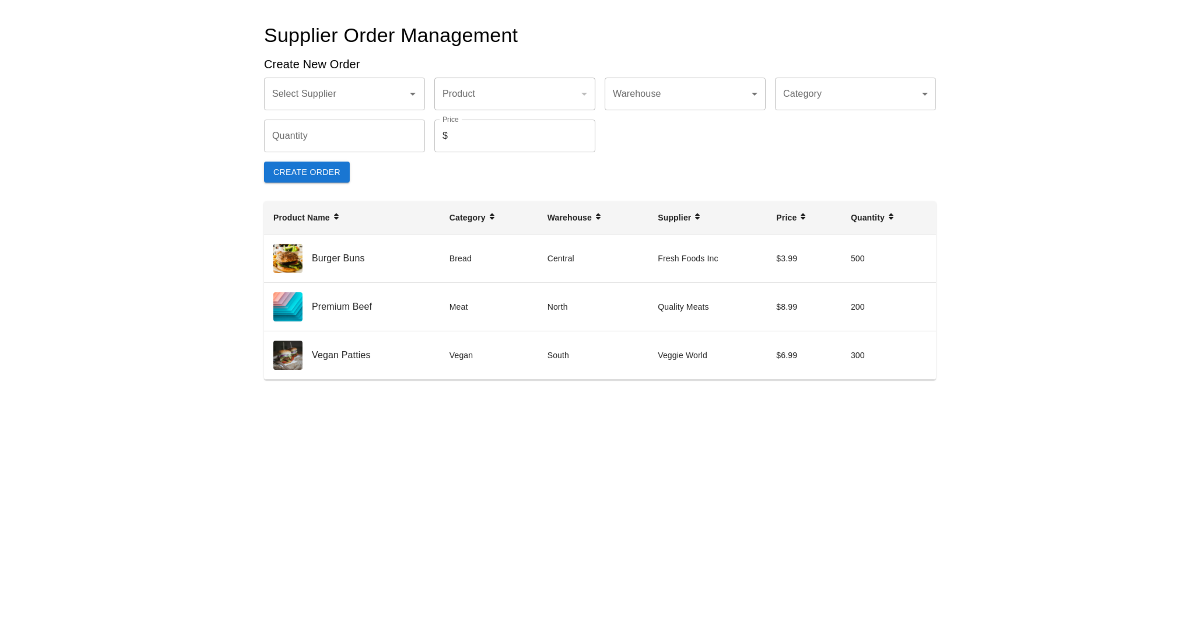Click sort icon next to Product Name

click(x=336, y=217)
